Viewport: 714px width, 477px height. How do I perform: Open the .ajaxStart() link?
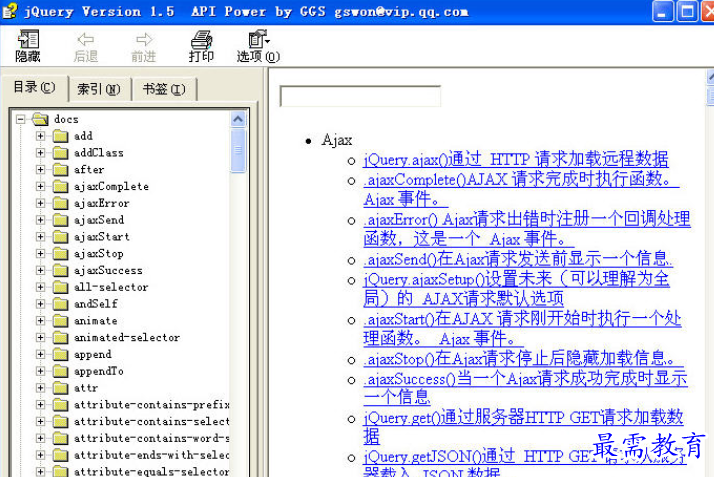522,329
